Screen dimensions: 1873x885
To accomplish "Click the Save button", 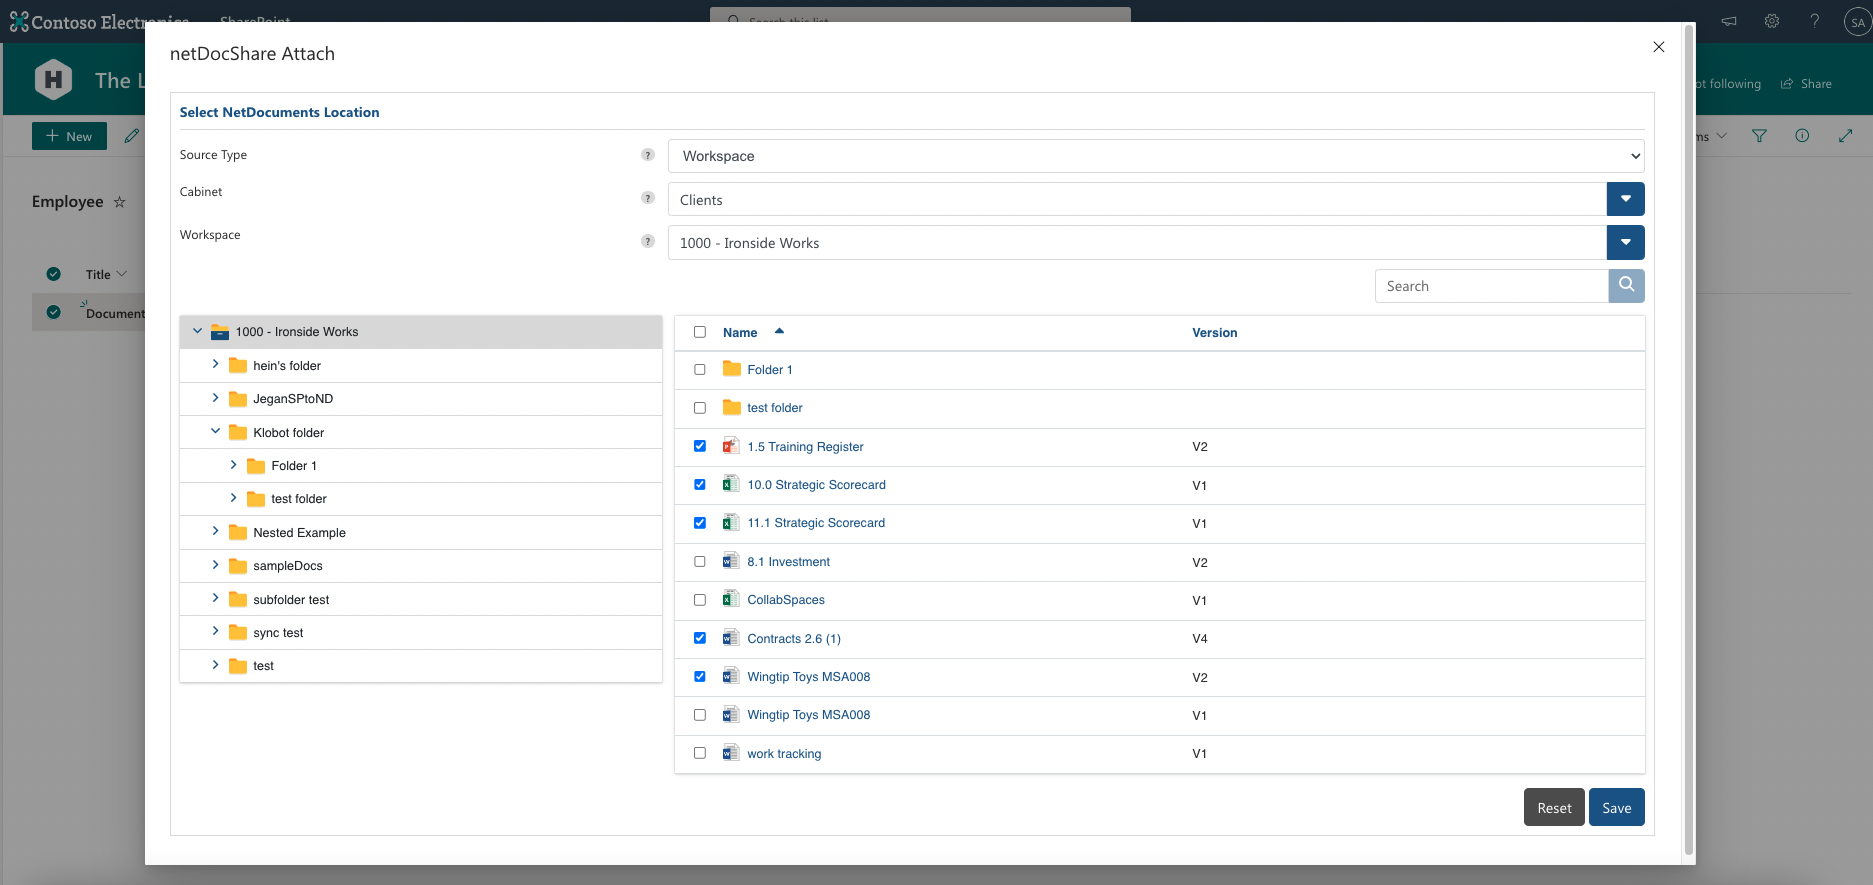I will pyautogui.click(x=1616, y=807).
